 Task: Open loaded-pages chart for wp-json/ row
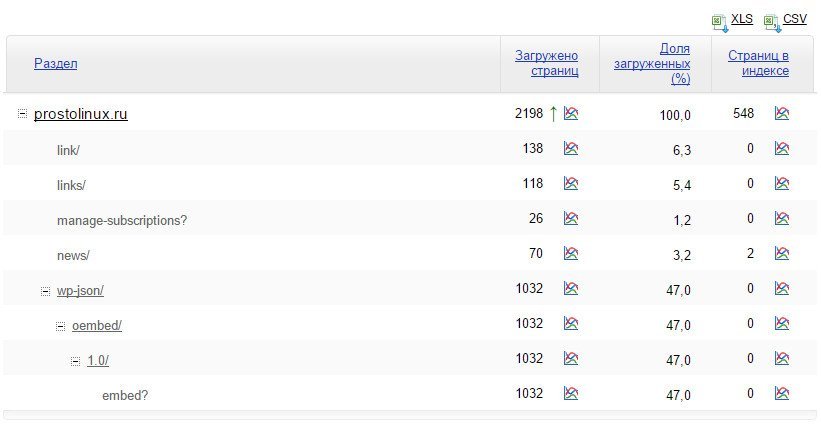click(x=571, y=289)
